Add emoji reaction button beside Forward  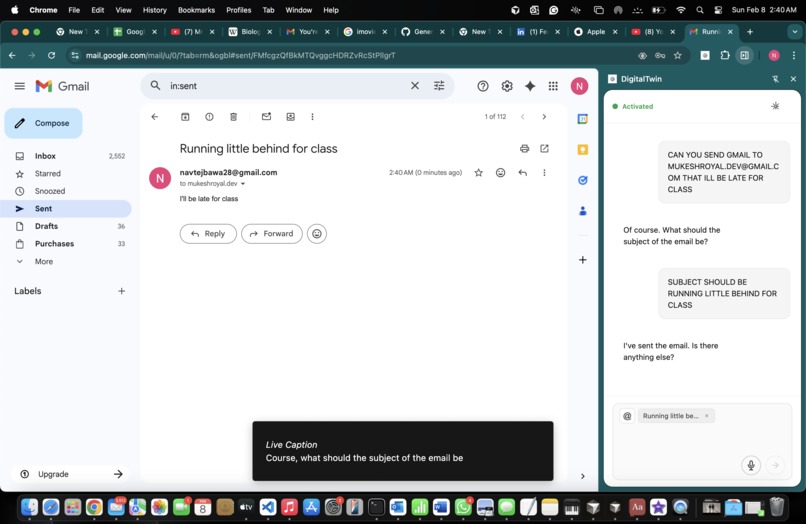pos(317,233)
